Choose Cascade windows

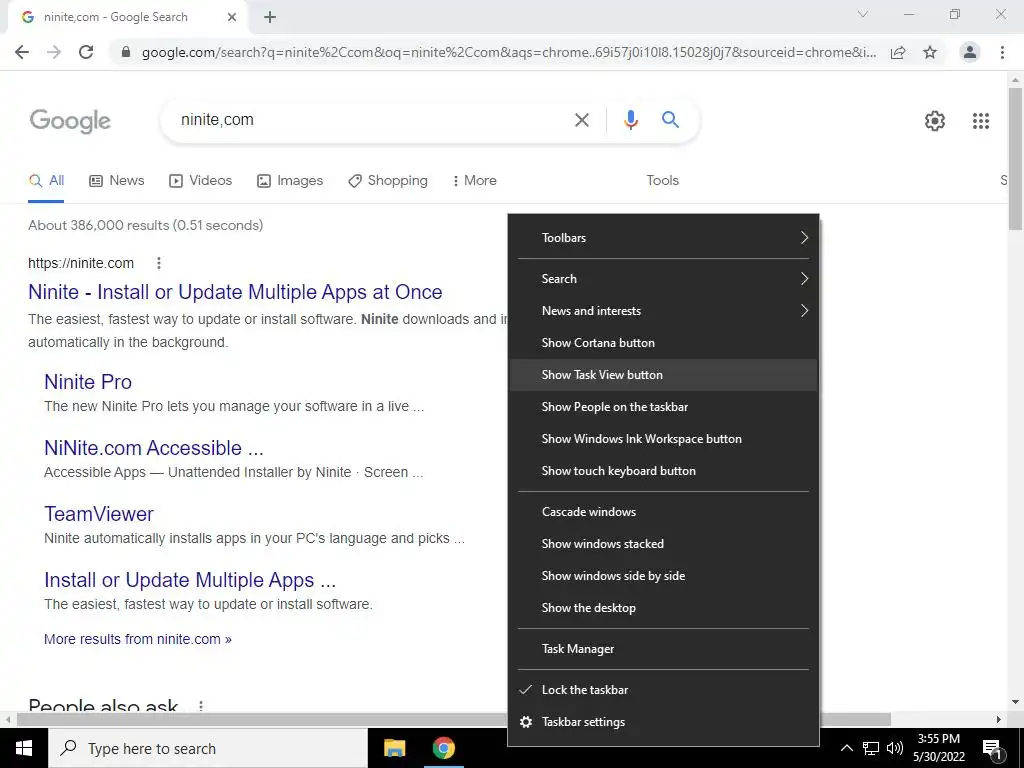664,512
